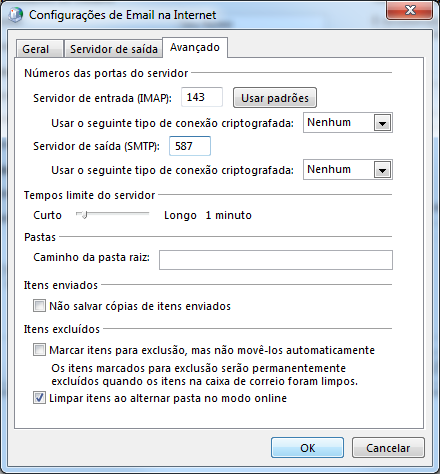Select the Avançado tab

point(195,47)
